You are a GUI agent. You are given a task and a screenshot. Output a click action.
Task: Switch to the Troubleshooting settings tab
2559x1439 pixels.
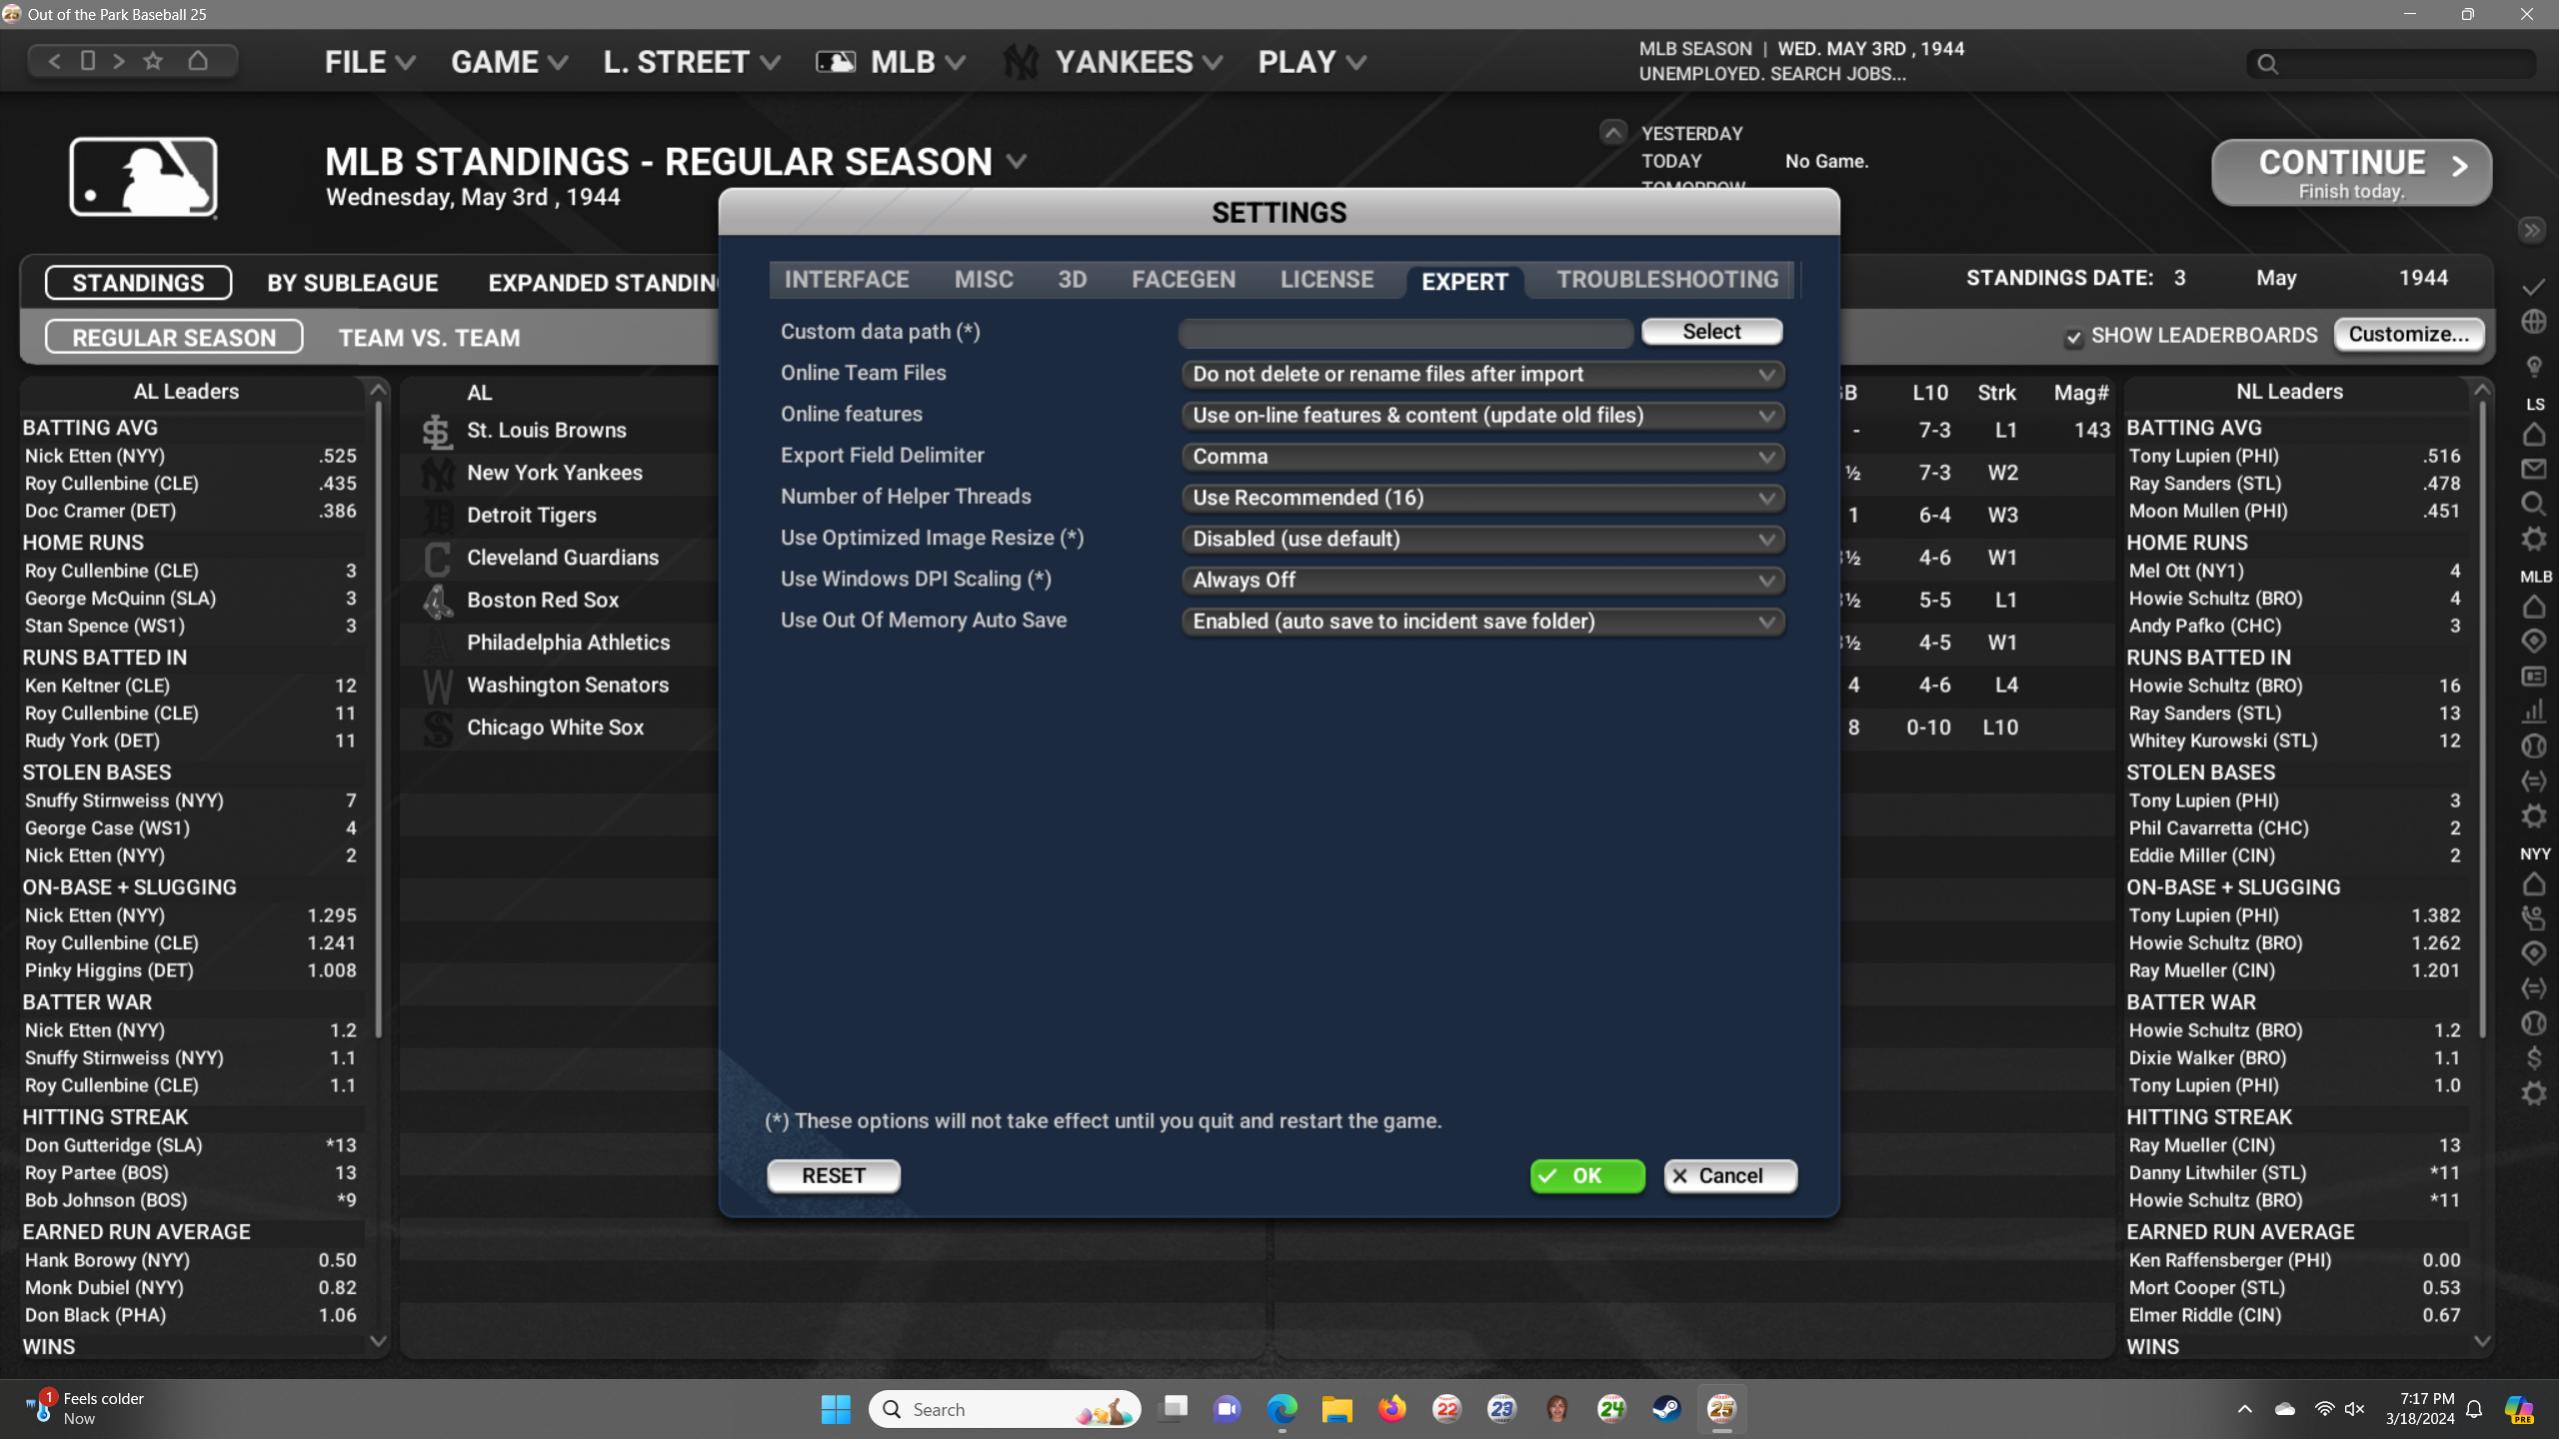tap(1667, 280)
